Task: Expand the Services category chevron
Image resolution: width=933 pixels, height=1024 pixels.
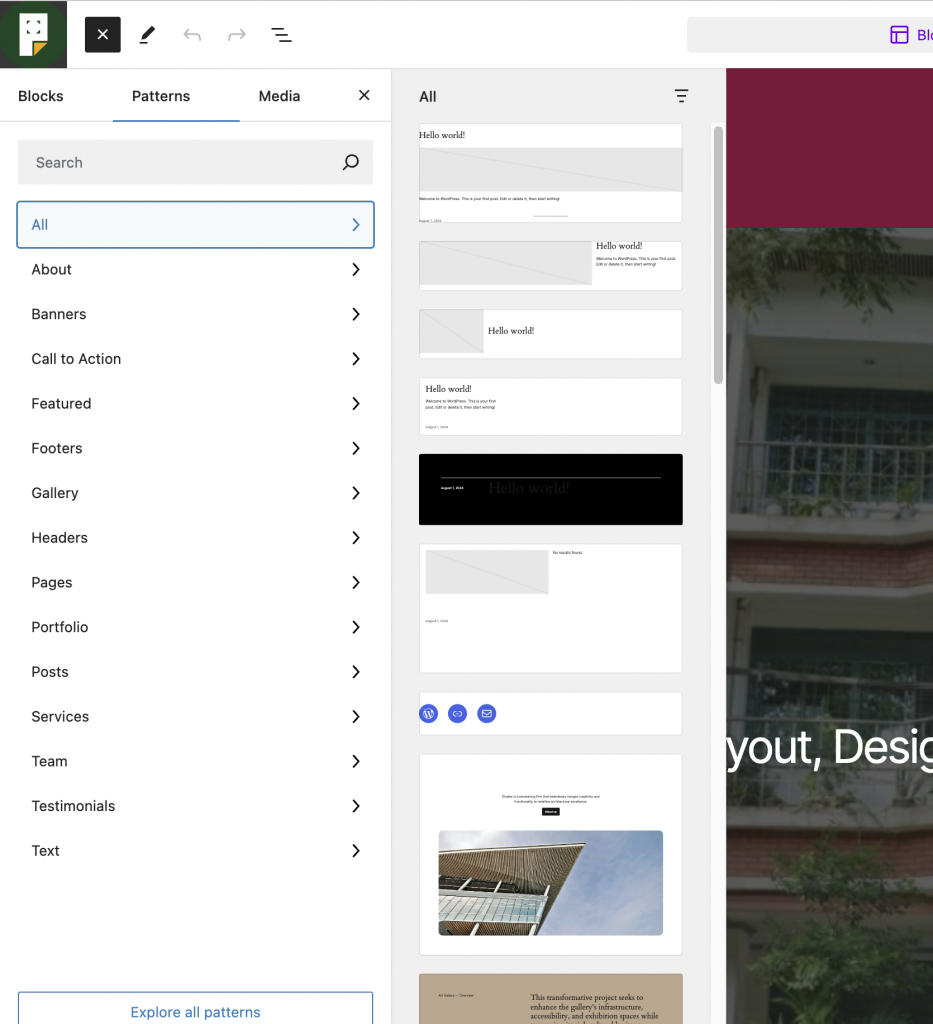Action: pyautogui.click(x=356, y=717)
